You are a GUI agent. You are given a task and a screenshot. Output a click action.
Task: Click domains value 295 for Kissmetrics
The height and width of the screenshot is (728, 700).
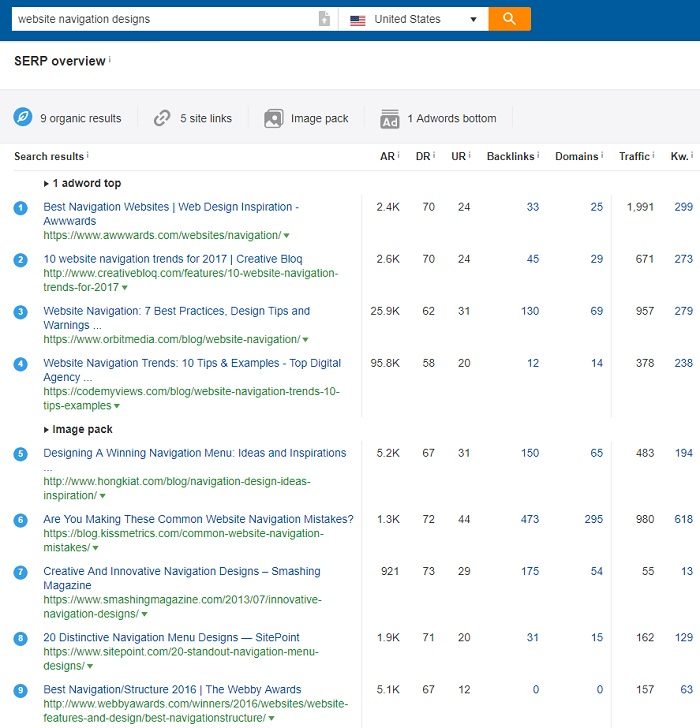pyautogui.click(x=594, y=519)
